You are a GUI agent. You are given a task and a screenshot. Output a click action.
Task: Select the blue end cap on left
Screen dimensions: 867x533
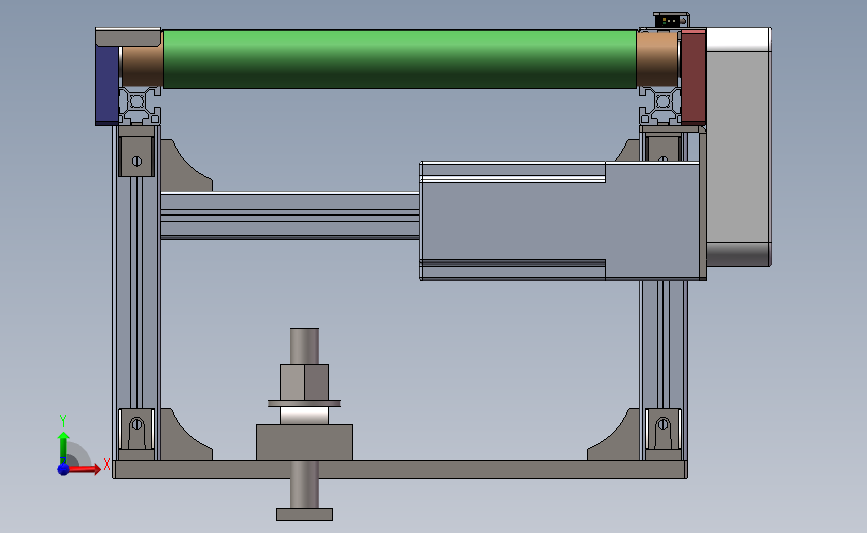(107, 85)
